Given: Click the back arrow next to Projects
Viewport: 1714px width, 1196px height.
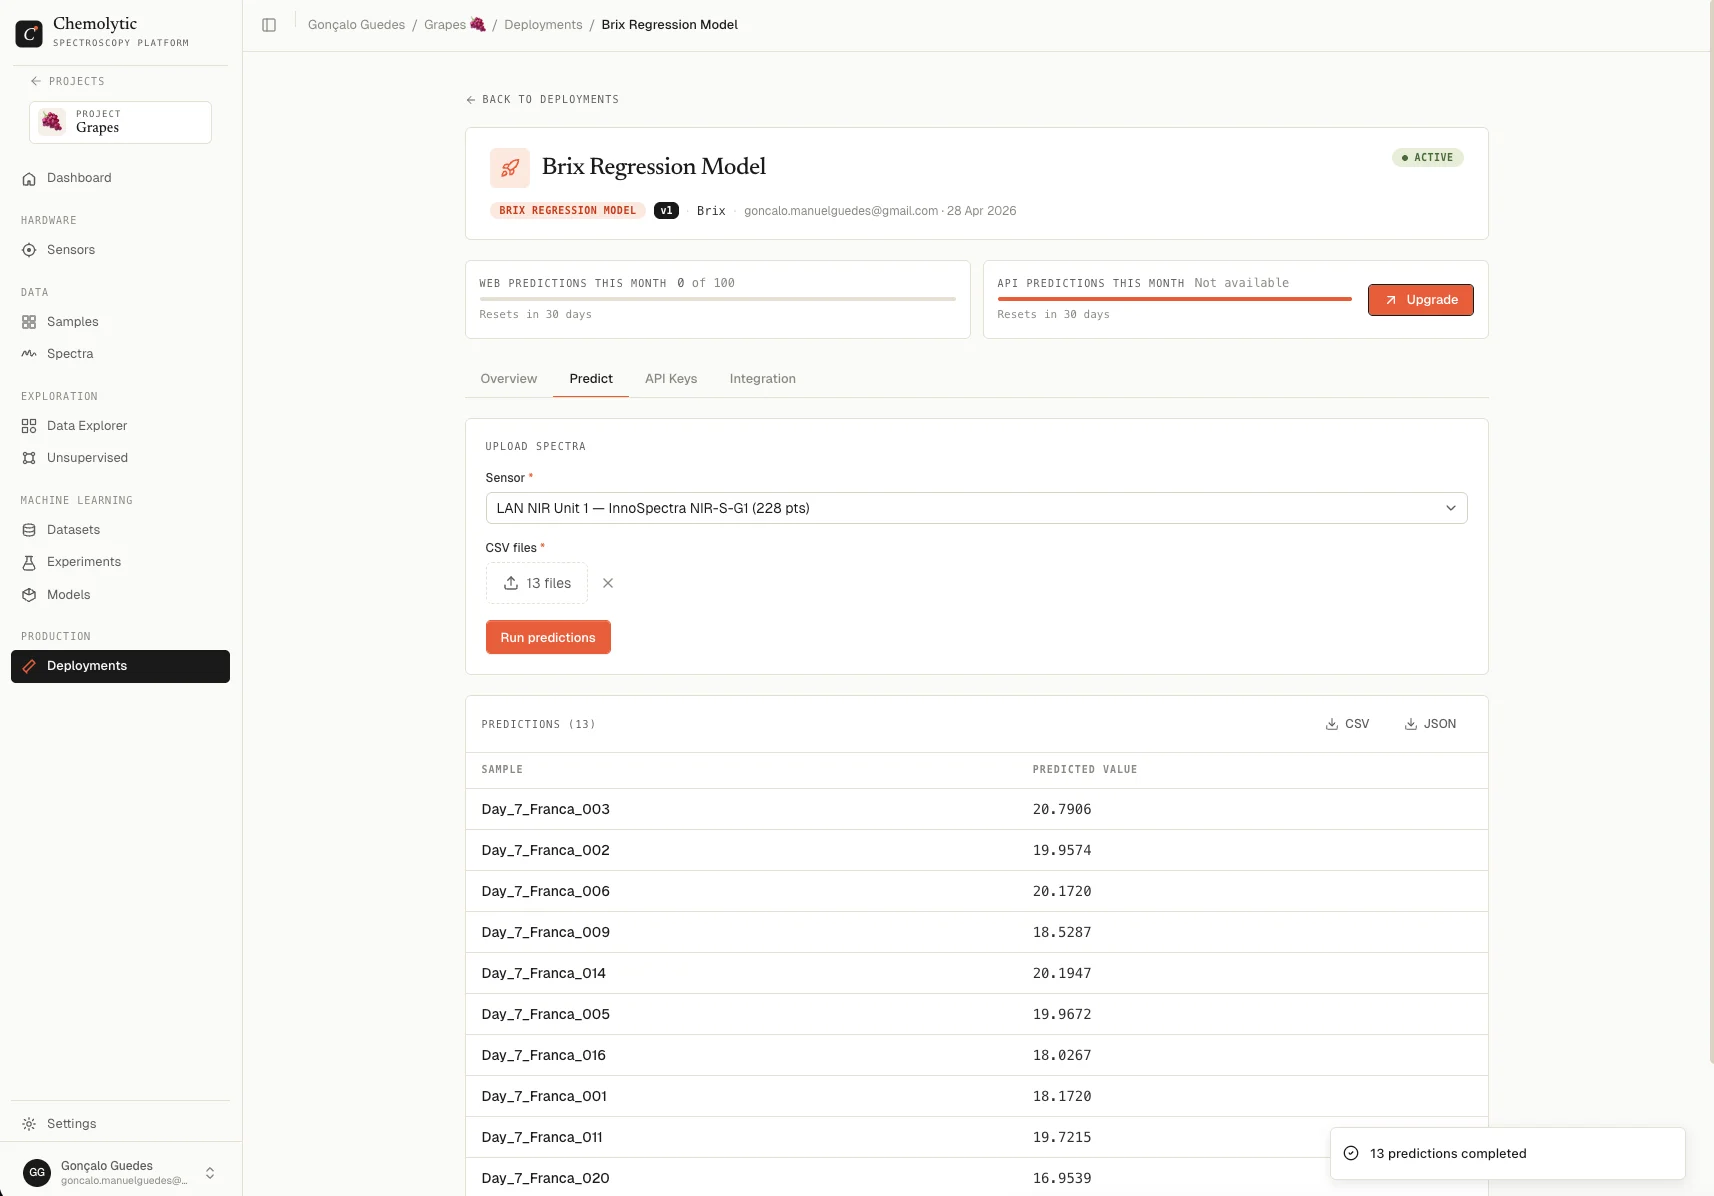Looking at the screenshot, I should click(x=36, y=81).
